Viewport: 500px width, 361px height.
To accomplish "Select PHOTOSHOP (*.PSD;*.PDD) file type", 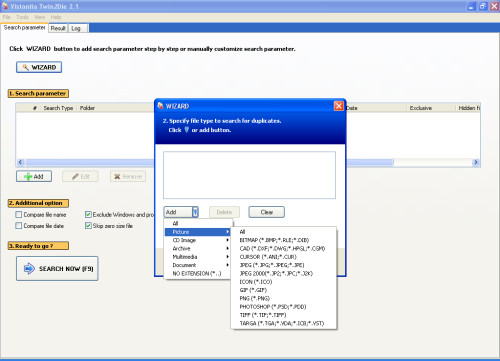I will click(x=284, y=307).
